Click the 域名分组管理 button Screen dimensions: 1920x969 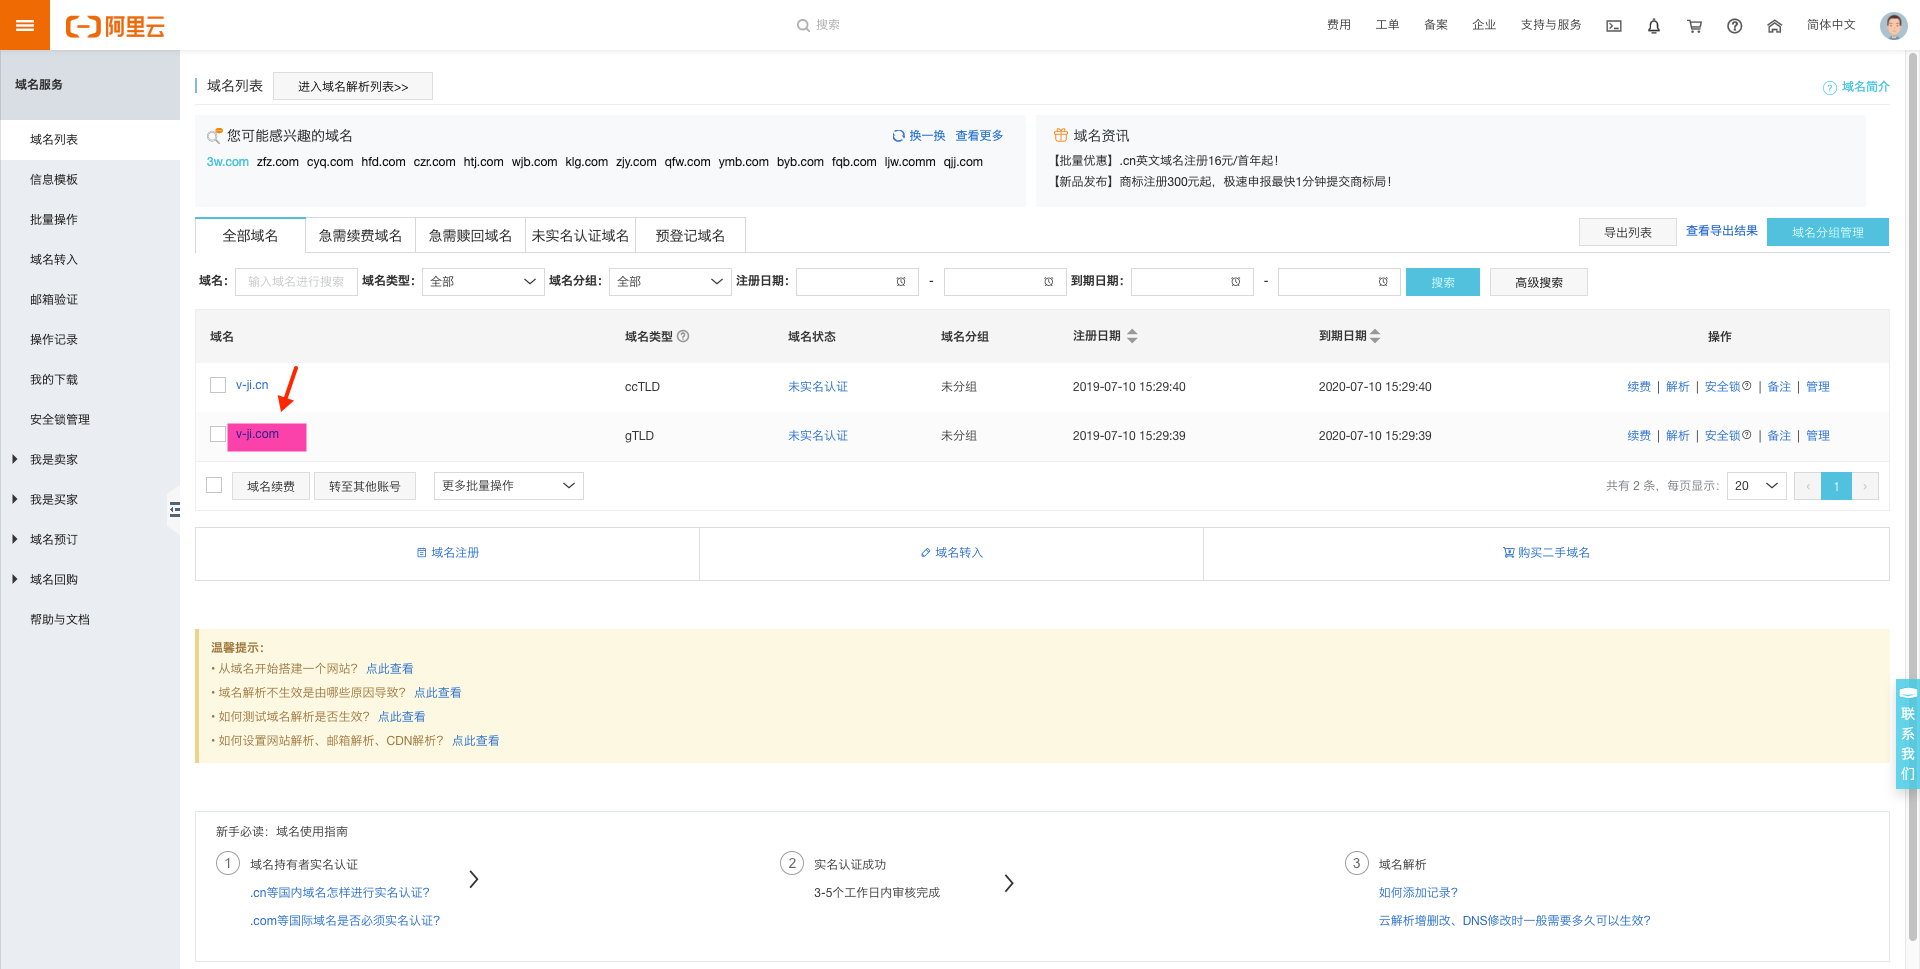(x=1827, y=232)
